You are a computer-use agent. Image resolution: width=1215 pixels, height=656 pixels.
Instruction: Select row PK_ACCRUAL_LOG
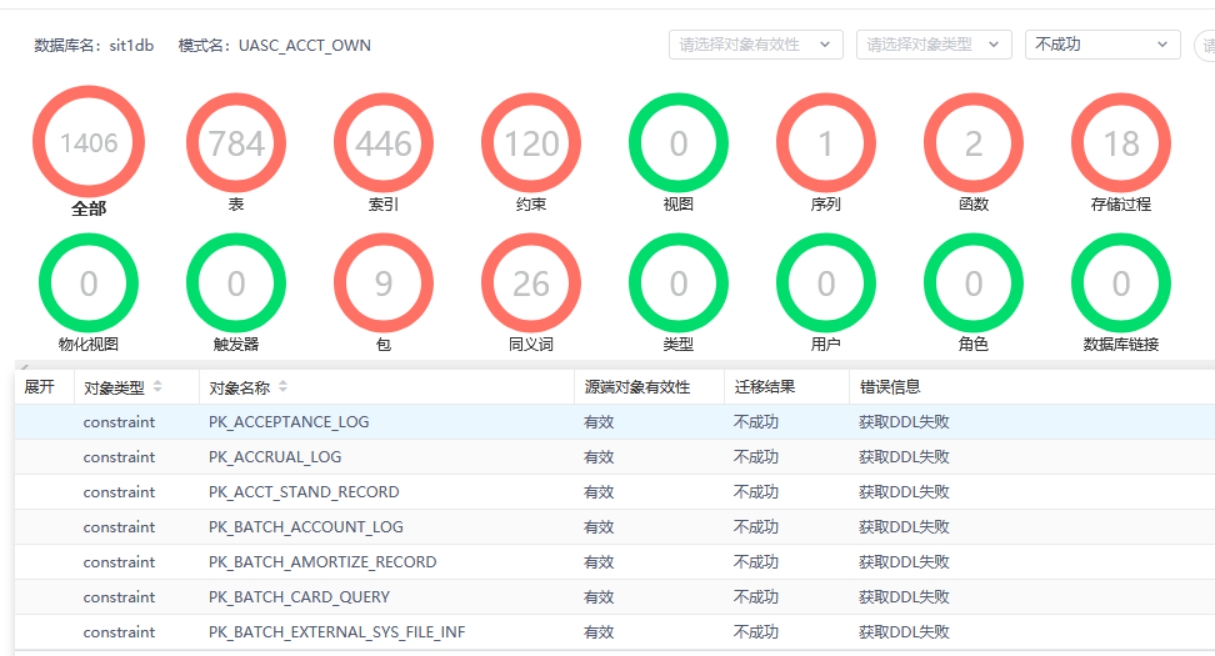(614, 457)
